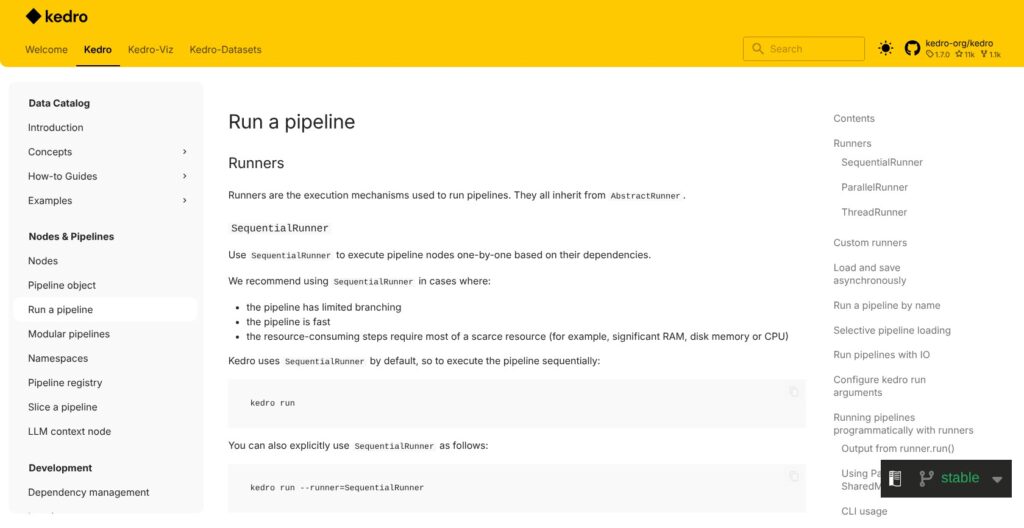Click the 'the pipeline is fast' bullet
Viewport: 1024px width, 528px height.
click(x=288, y=322)
